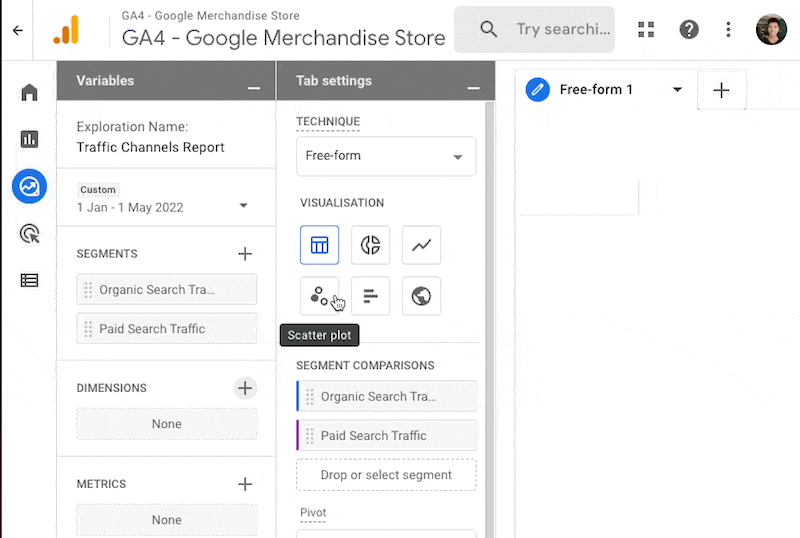Open the Technique Free-form dropdown
This screenshot has height=538, width=800.
(x=386, y=156)
